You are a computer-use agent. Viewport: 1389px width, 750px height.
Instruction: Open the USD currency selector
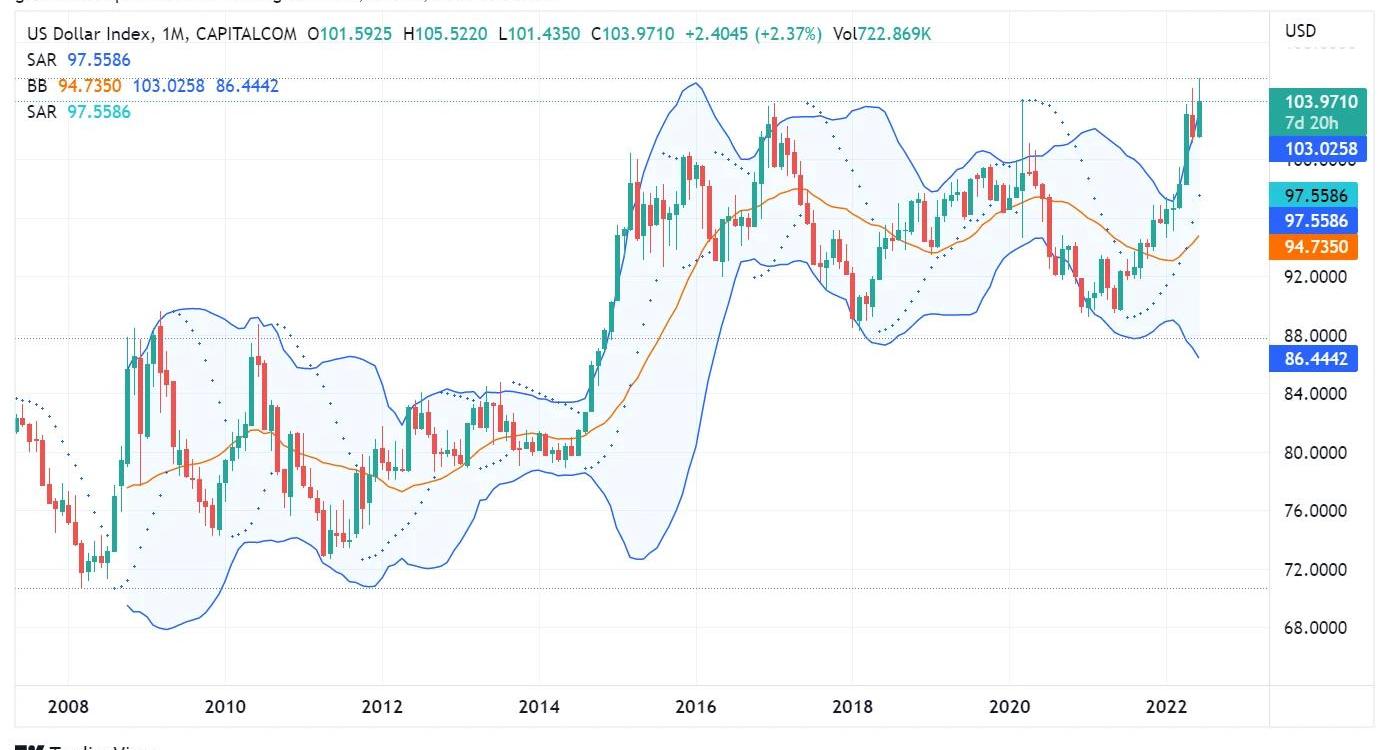(x=1300, y=31)
